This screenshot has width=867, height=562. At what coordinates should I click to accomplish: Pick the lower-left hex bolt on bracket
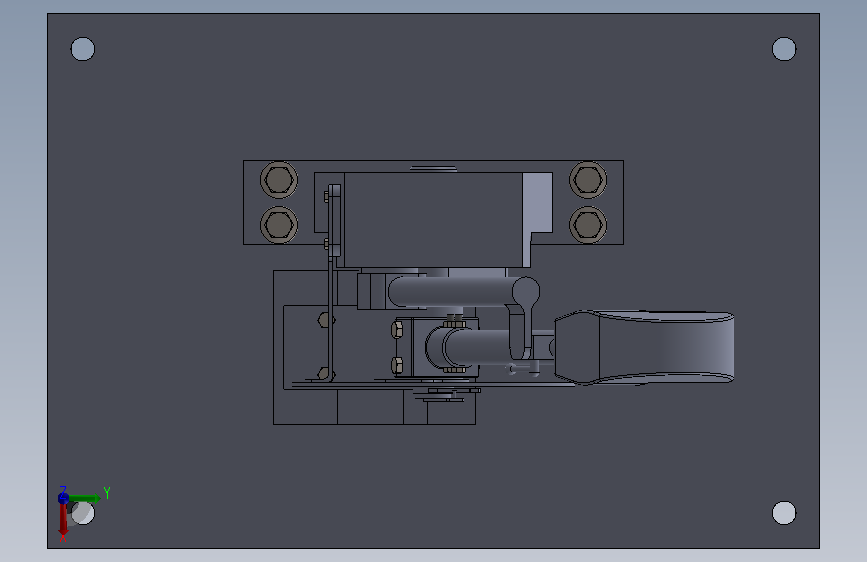(279, 225)
